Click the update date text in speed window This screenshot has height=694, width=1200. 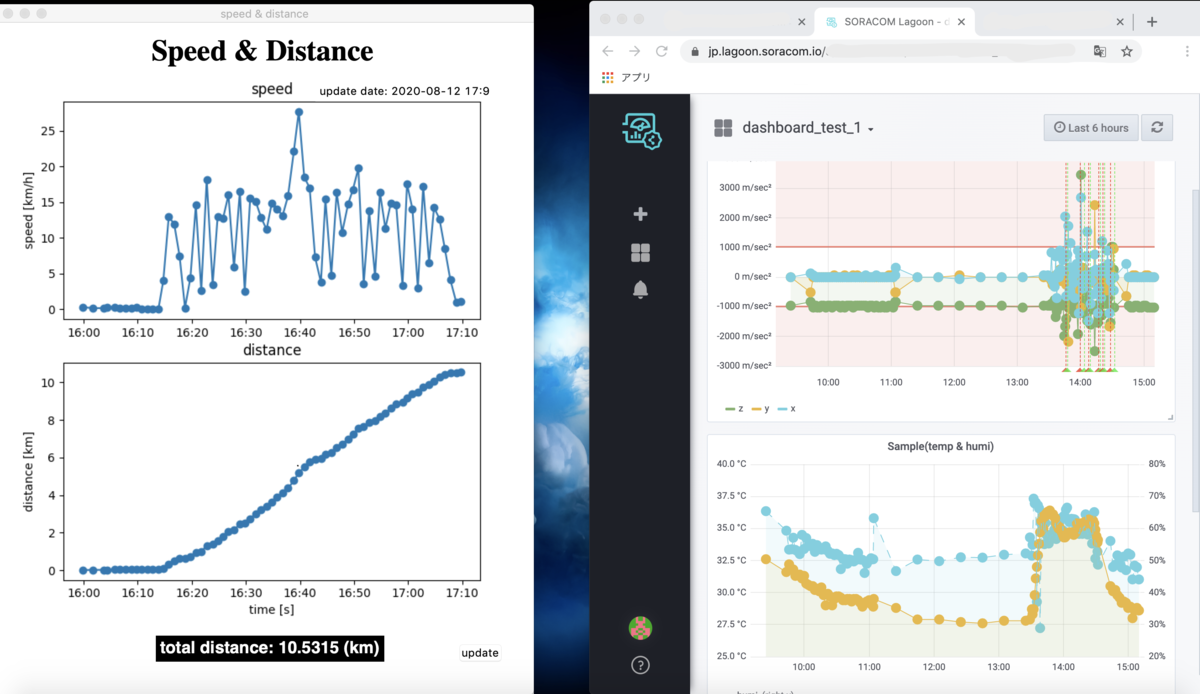coord(404,91)
